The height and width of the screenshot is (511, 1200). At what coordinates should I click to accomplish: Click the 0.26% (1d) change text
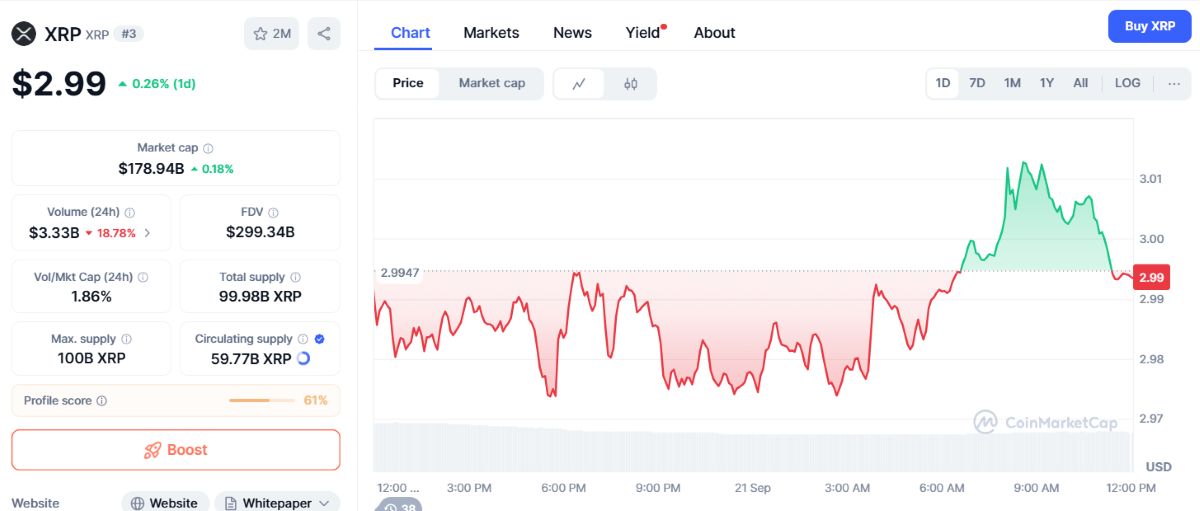coord(163,84)
